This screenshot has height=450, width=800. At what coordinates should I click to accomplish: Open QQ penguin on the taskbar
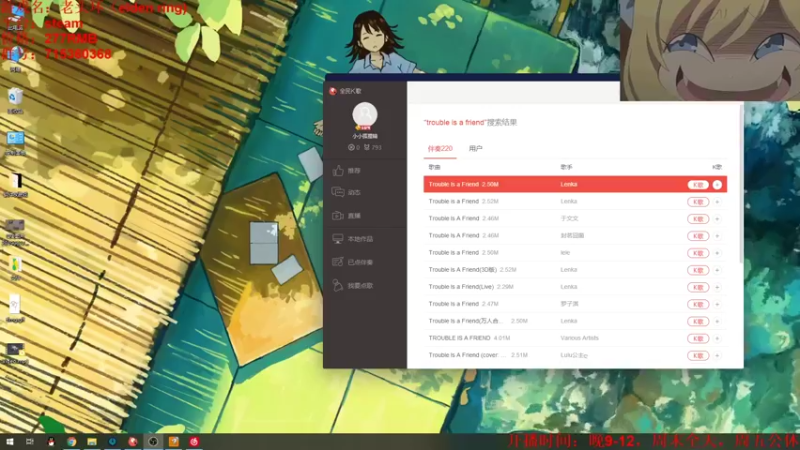51,441
